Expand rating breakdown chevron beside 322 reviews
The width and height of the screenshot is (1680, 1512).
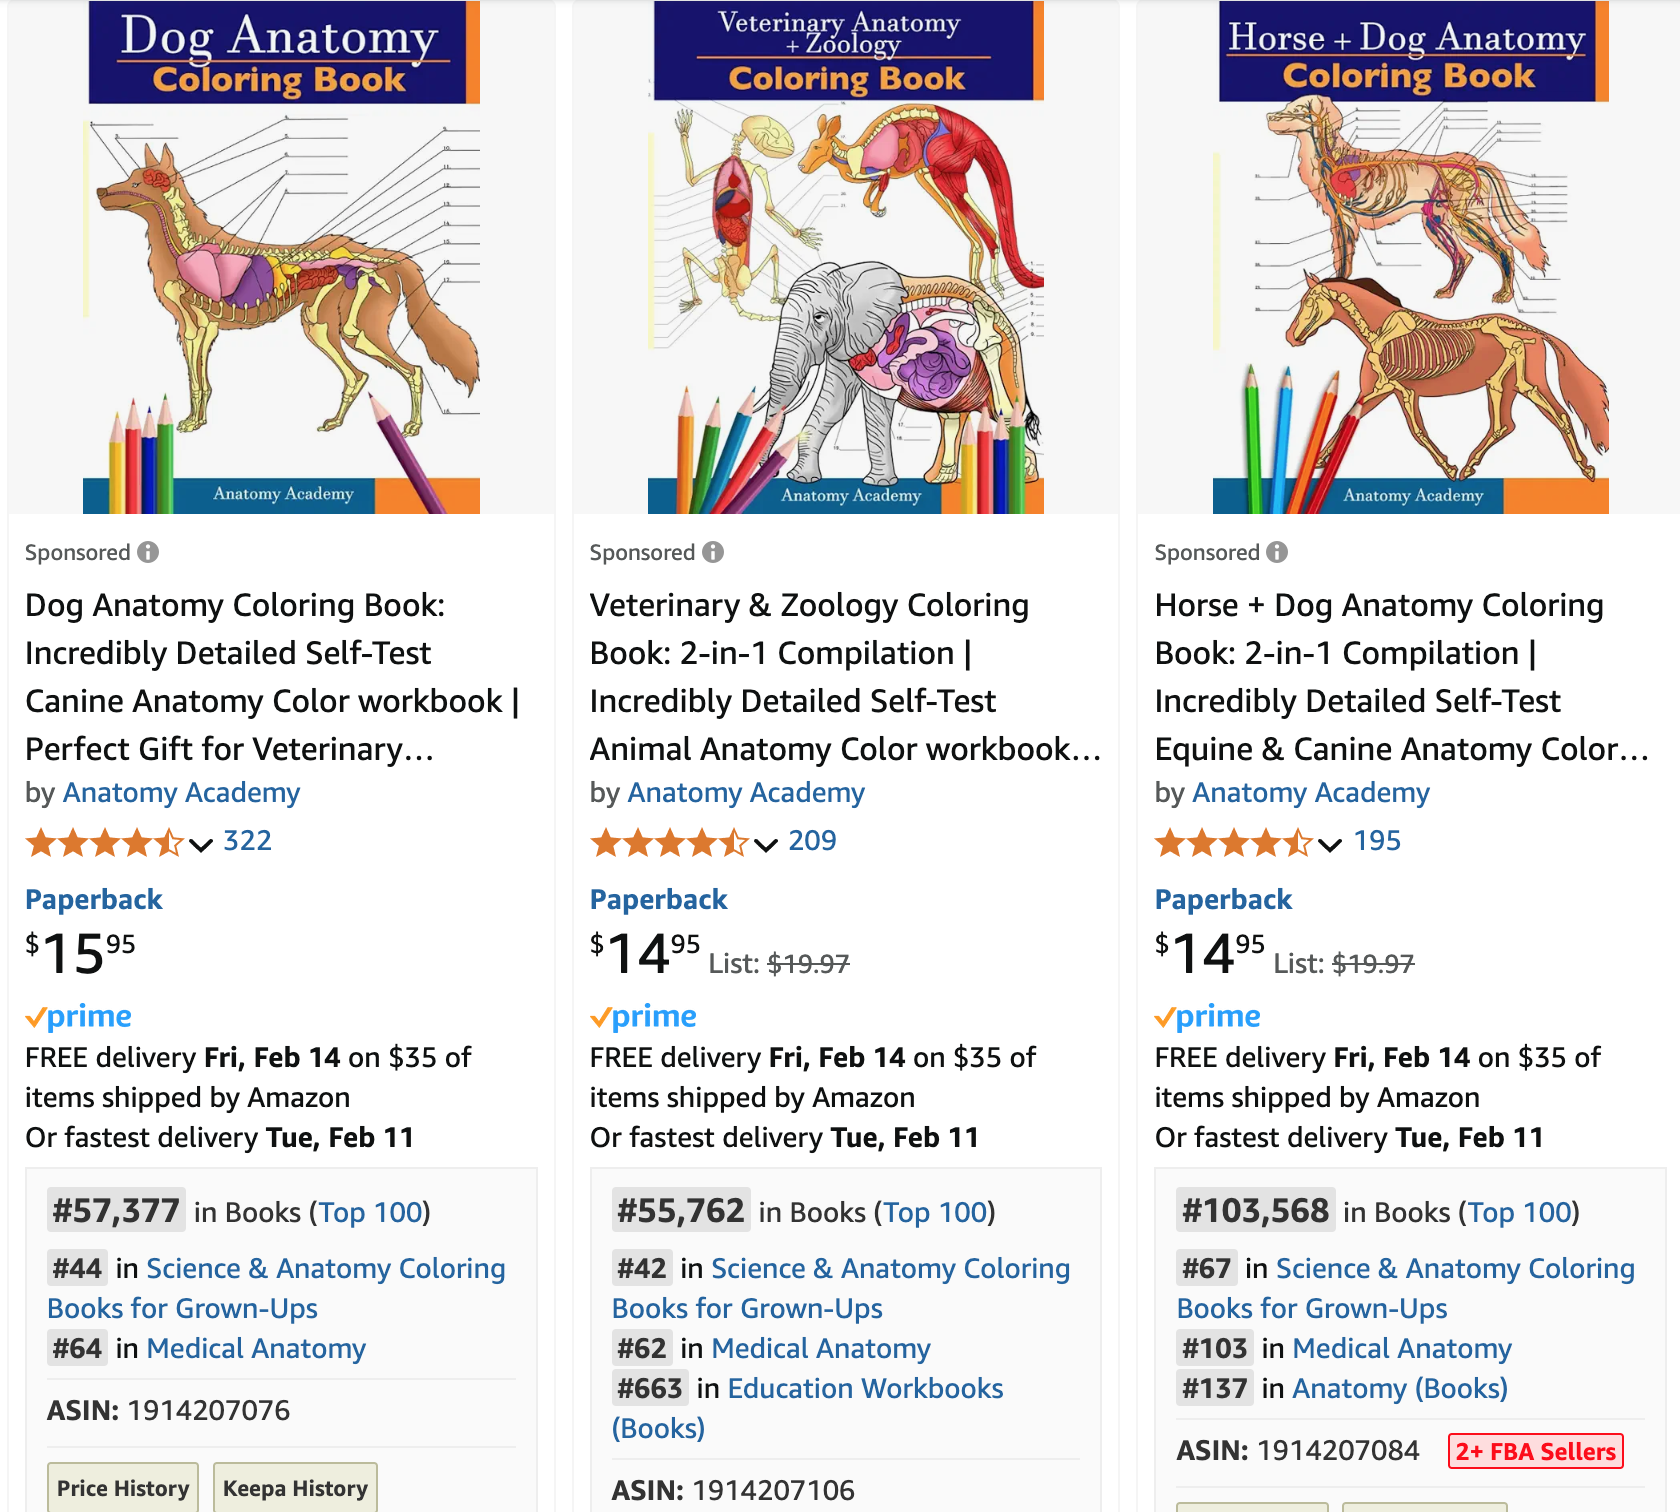coord(201,845)
